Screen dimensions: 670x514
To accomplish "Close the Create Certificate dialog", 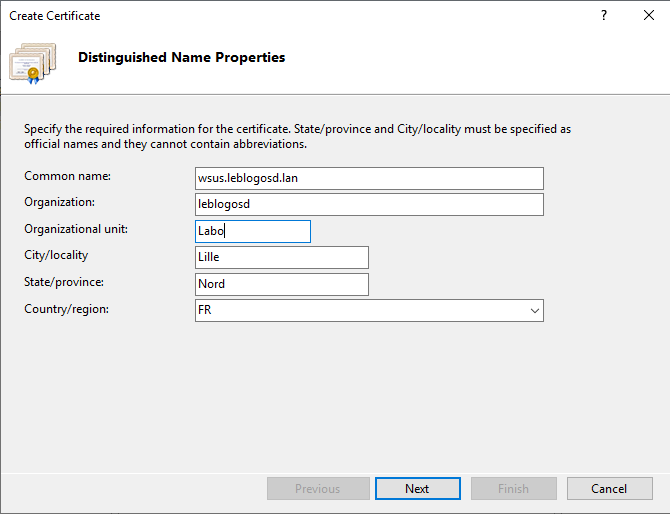I will coord(647,16).
